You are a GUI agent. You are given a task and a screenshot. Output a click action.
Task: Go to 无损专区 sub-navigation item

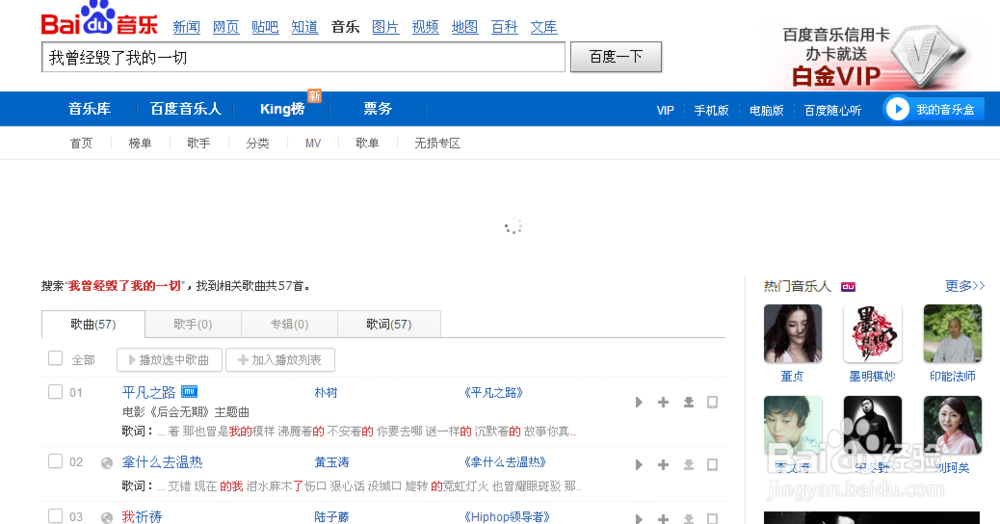438,143
